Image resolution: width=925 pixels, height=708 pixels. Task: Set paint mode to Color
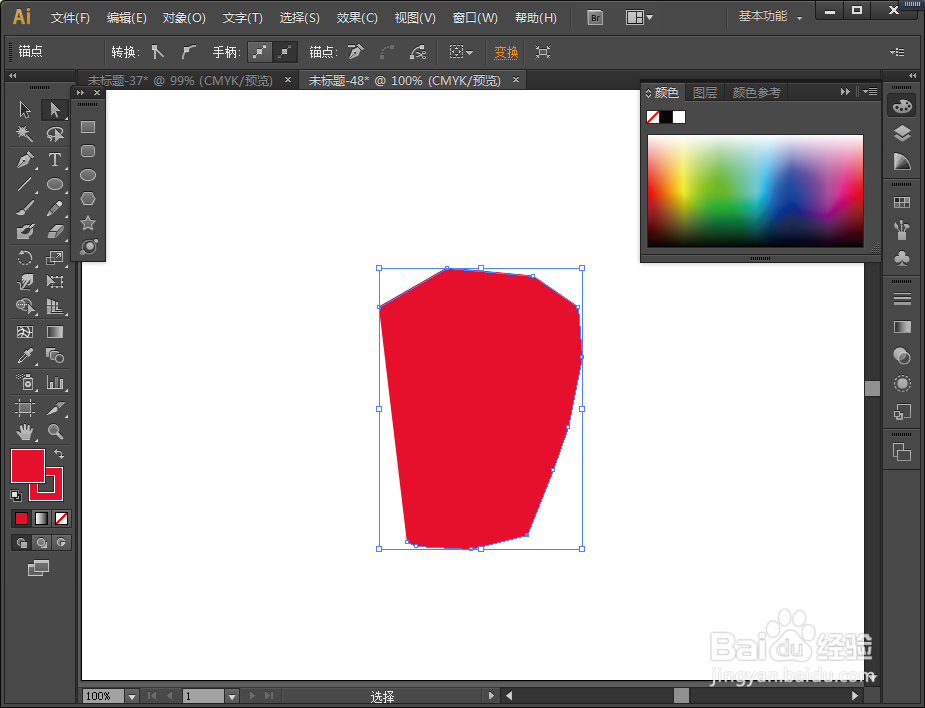coord(21,519)
